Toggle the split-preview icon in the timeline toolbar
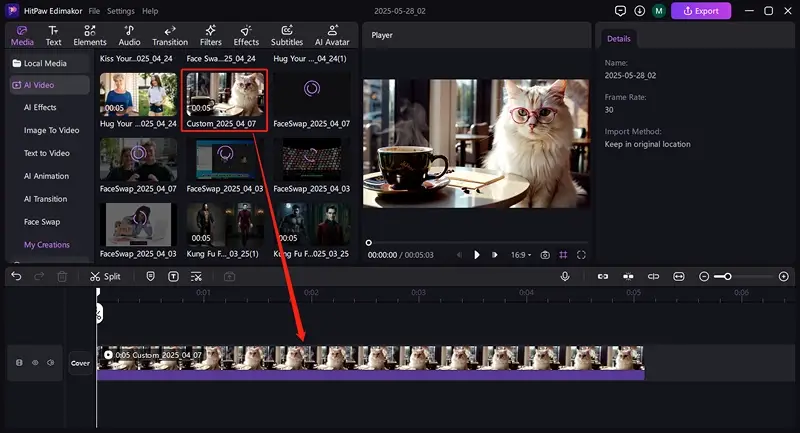The width and height of the screenshot is (800, 433). [x=654, y=276]
